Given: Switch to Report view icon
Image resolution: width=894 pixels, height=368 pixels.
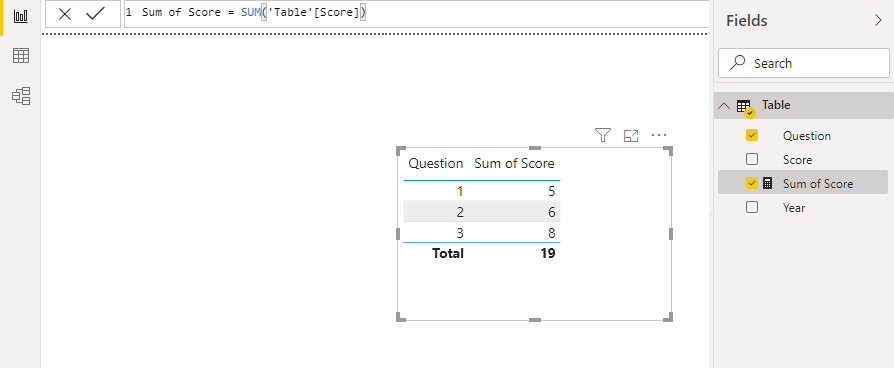Looking at the screenshot, I should [x=21, y=16].
